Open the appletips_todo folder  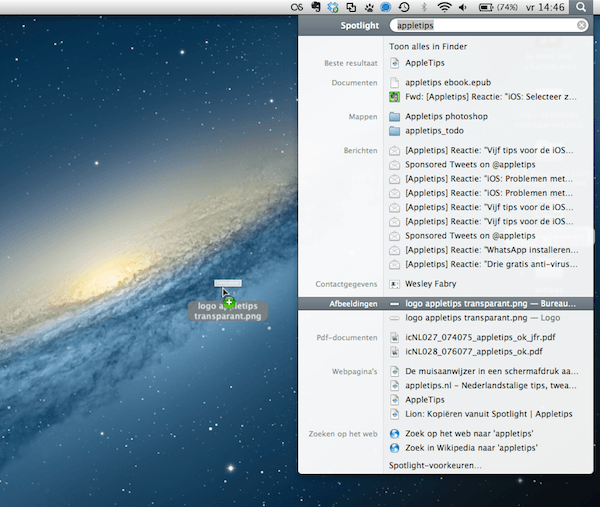[x=434, y=131]
